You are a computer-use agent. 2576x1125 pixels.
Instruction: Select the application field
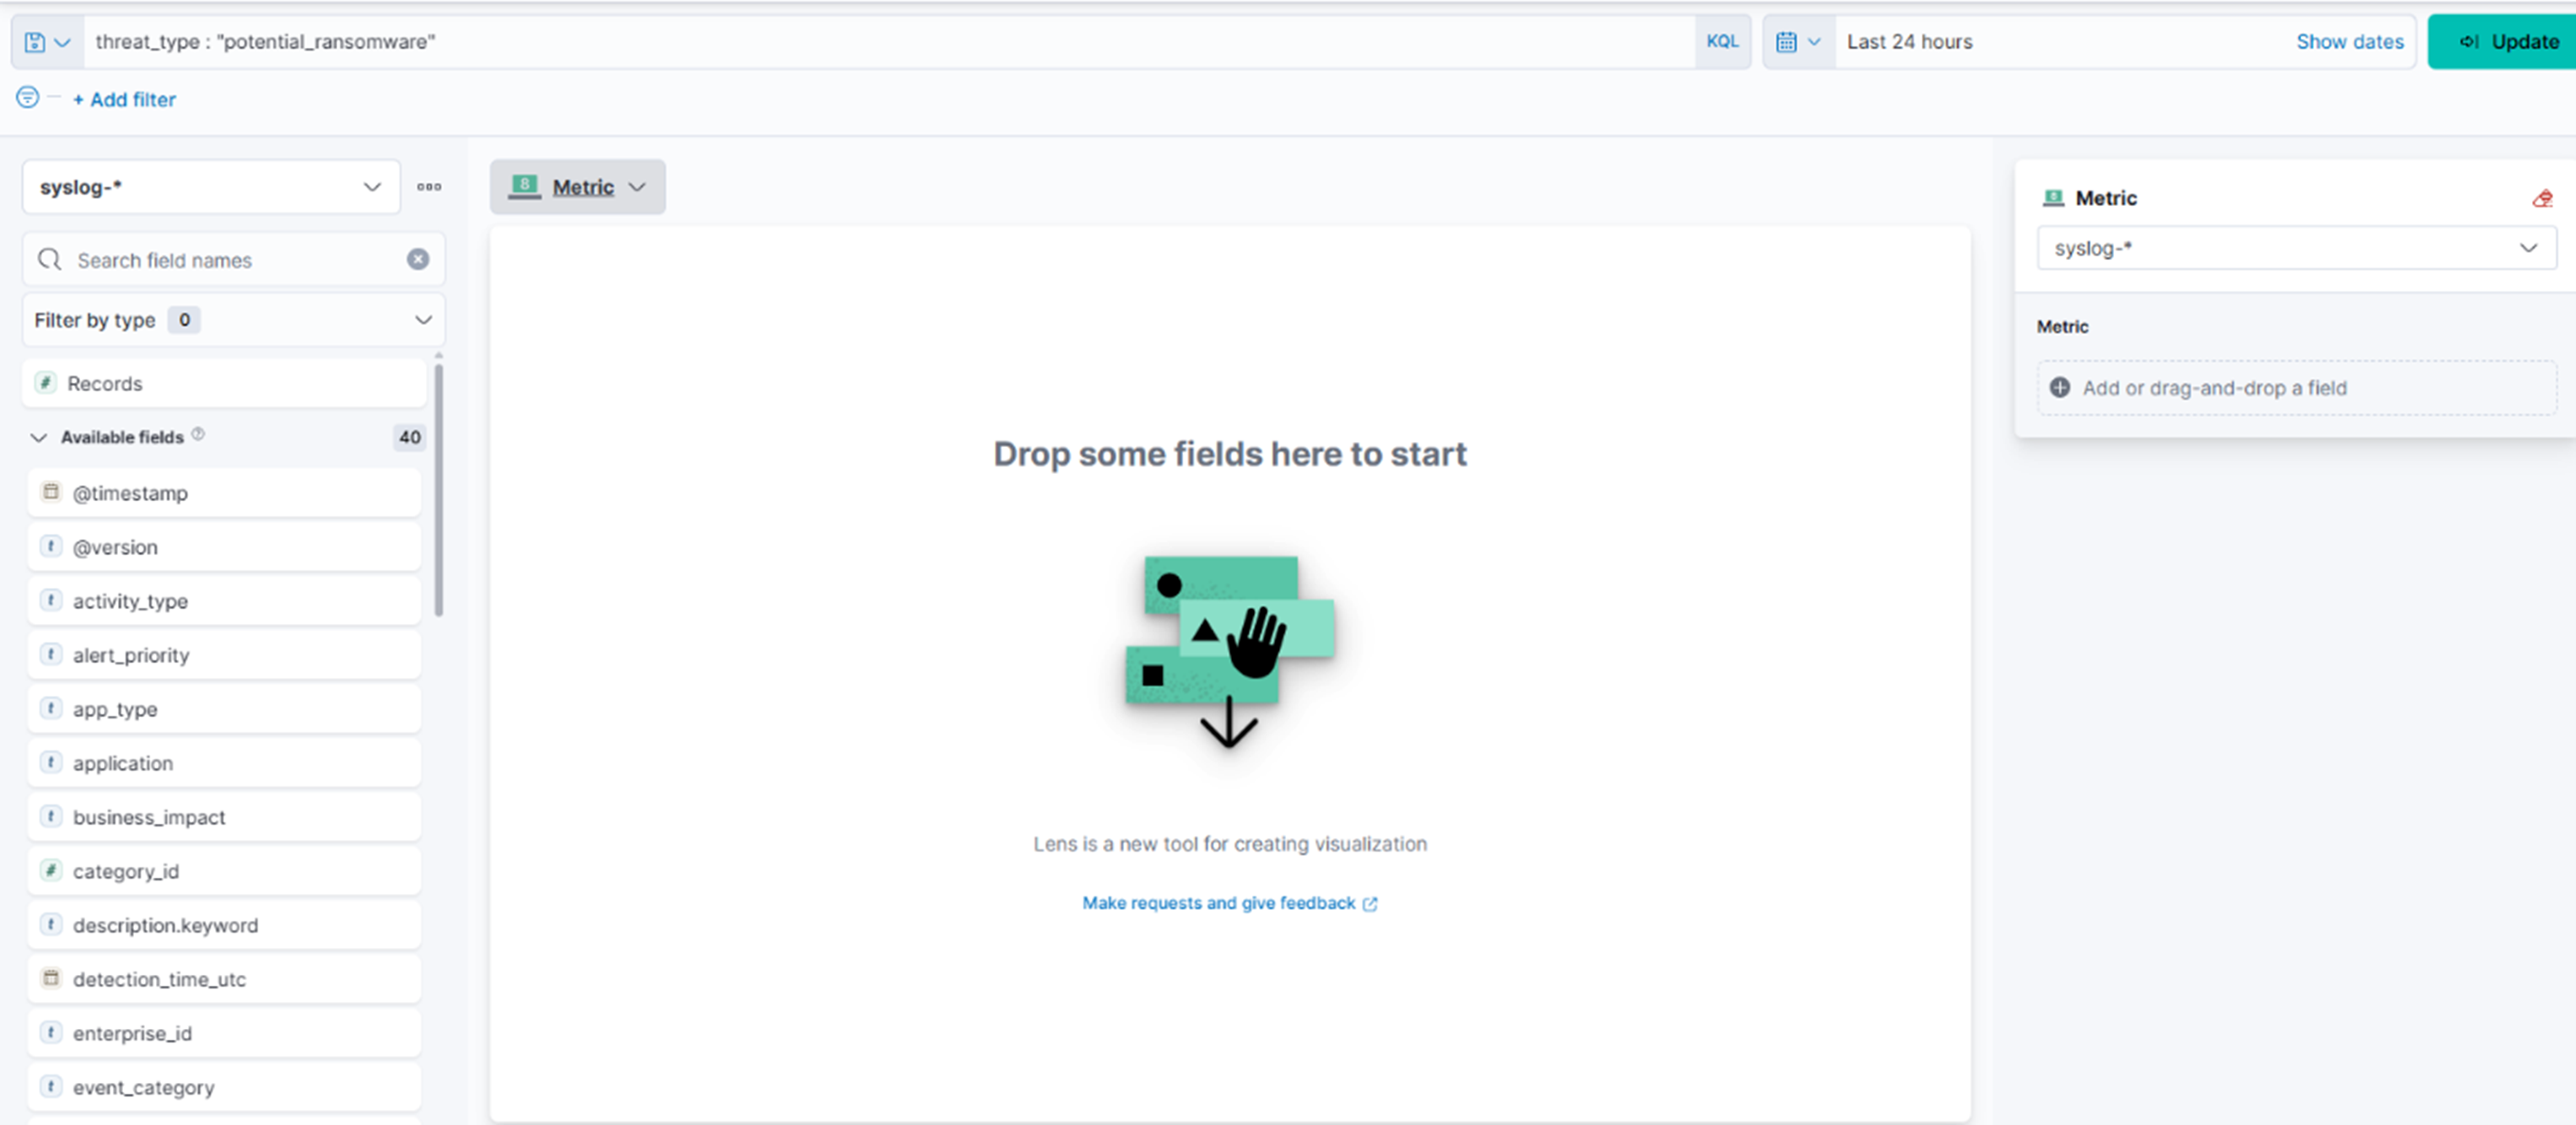pos(224,763)
